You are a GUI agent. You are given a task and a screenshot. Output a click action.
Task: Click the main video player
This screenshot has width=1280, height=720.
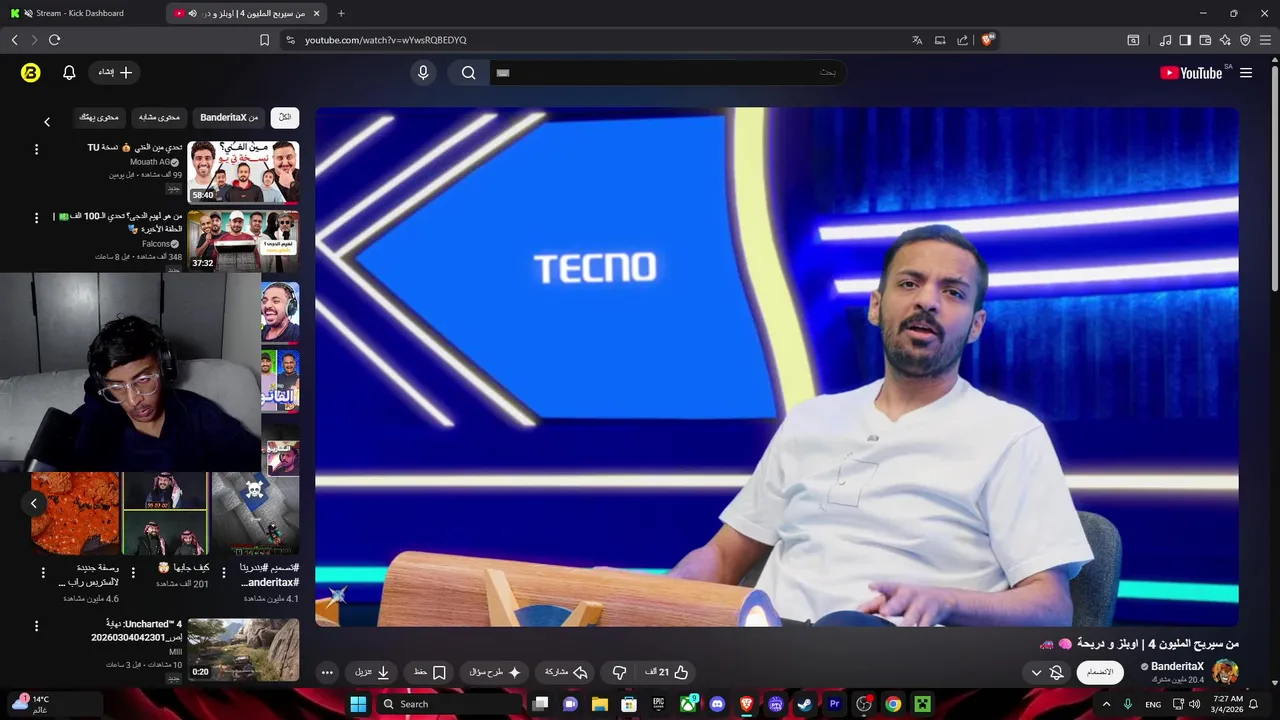tap(777, 367)
